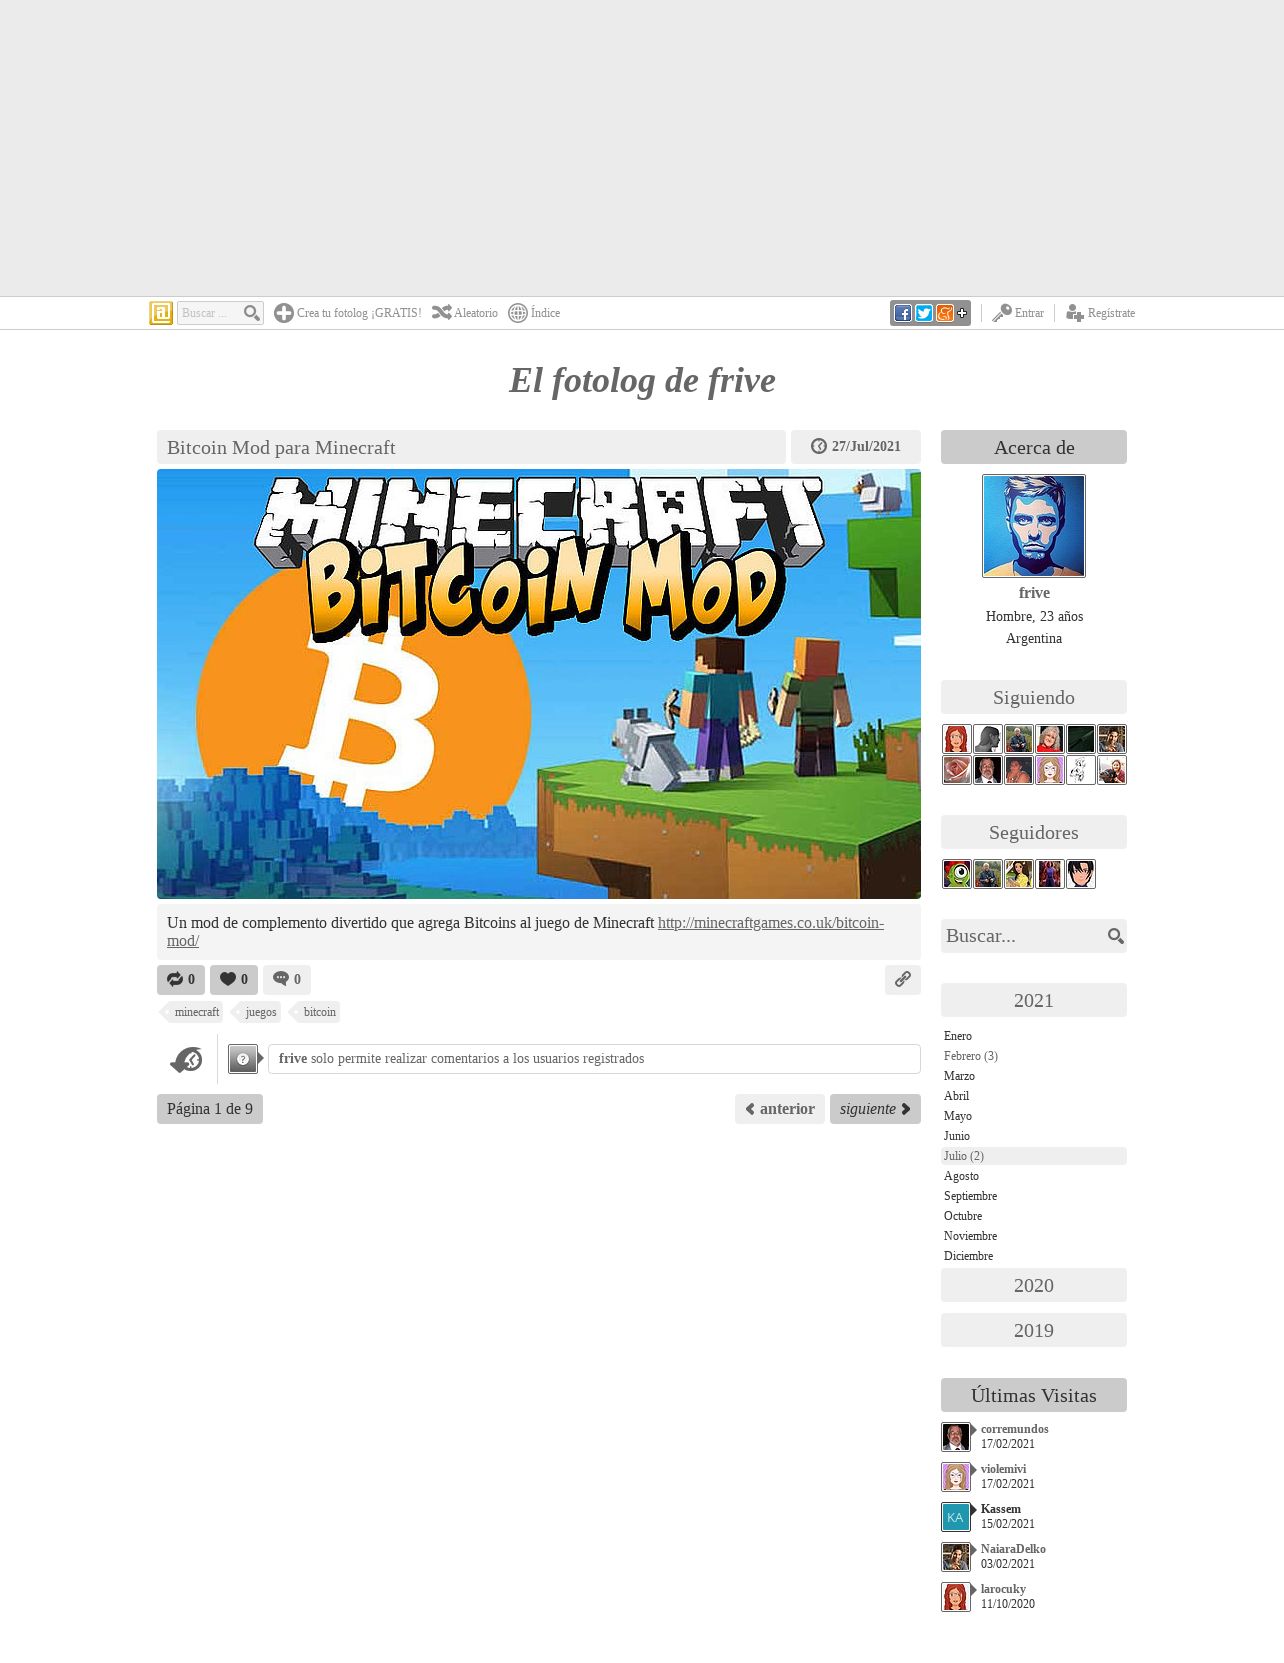Collapse the 2021 archive year
The height and width of the screenshot is (1663, 1284).
tap(1034, 1000)
